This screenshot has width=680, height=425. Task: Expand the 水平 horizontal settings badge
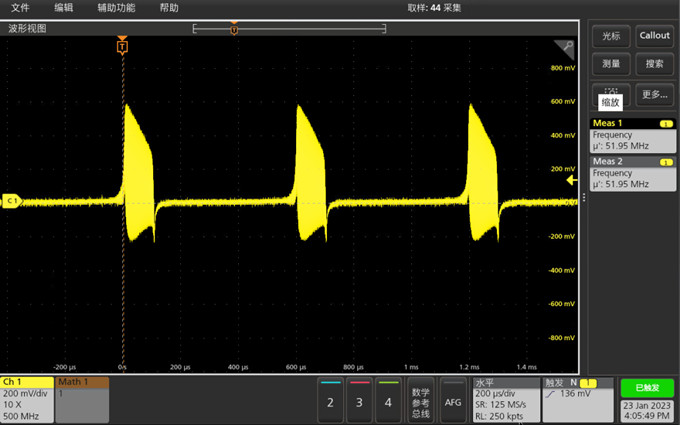pos(505,399)
